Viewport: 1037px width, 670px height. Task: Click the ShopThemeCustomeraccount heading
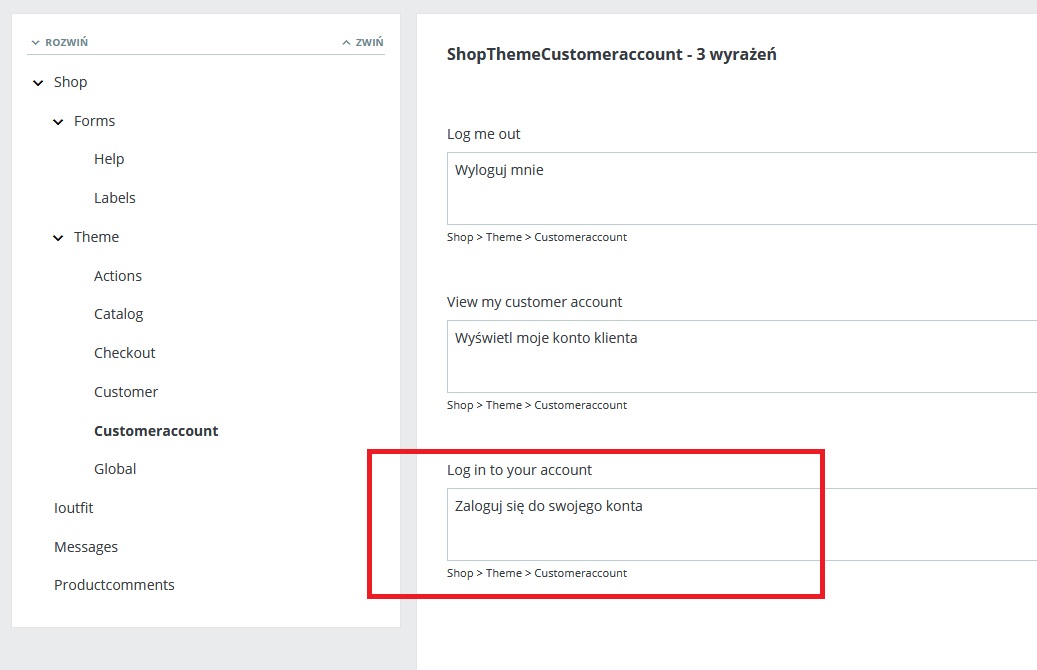pos(611,54)
